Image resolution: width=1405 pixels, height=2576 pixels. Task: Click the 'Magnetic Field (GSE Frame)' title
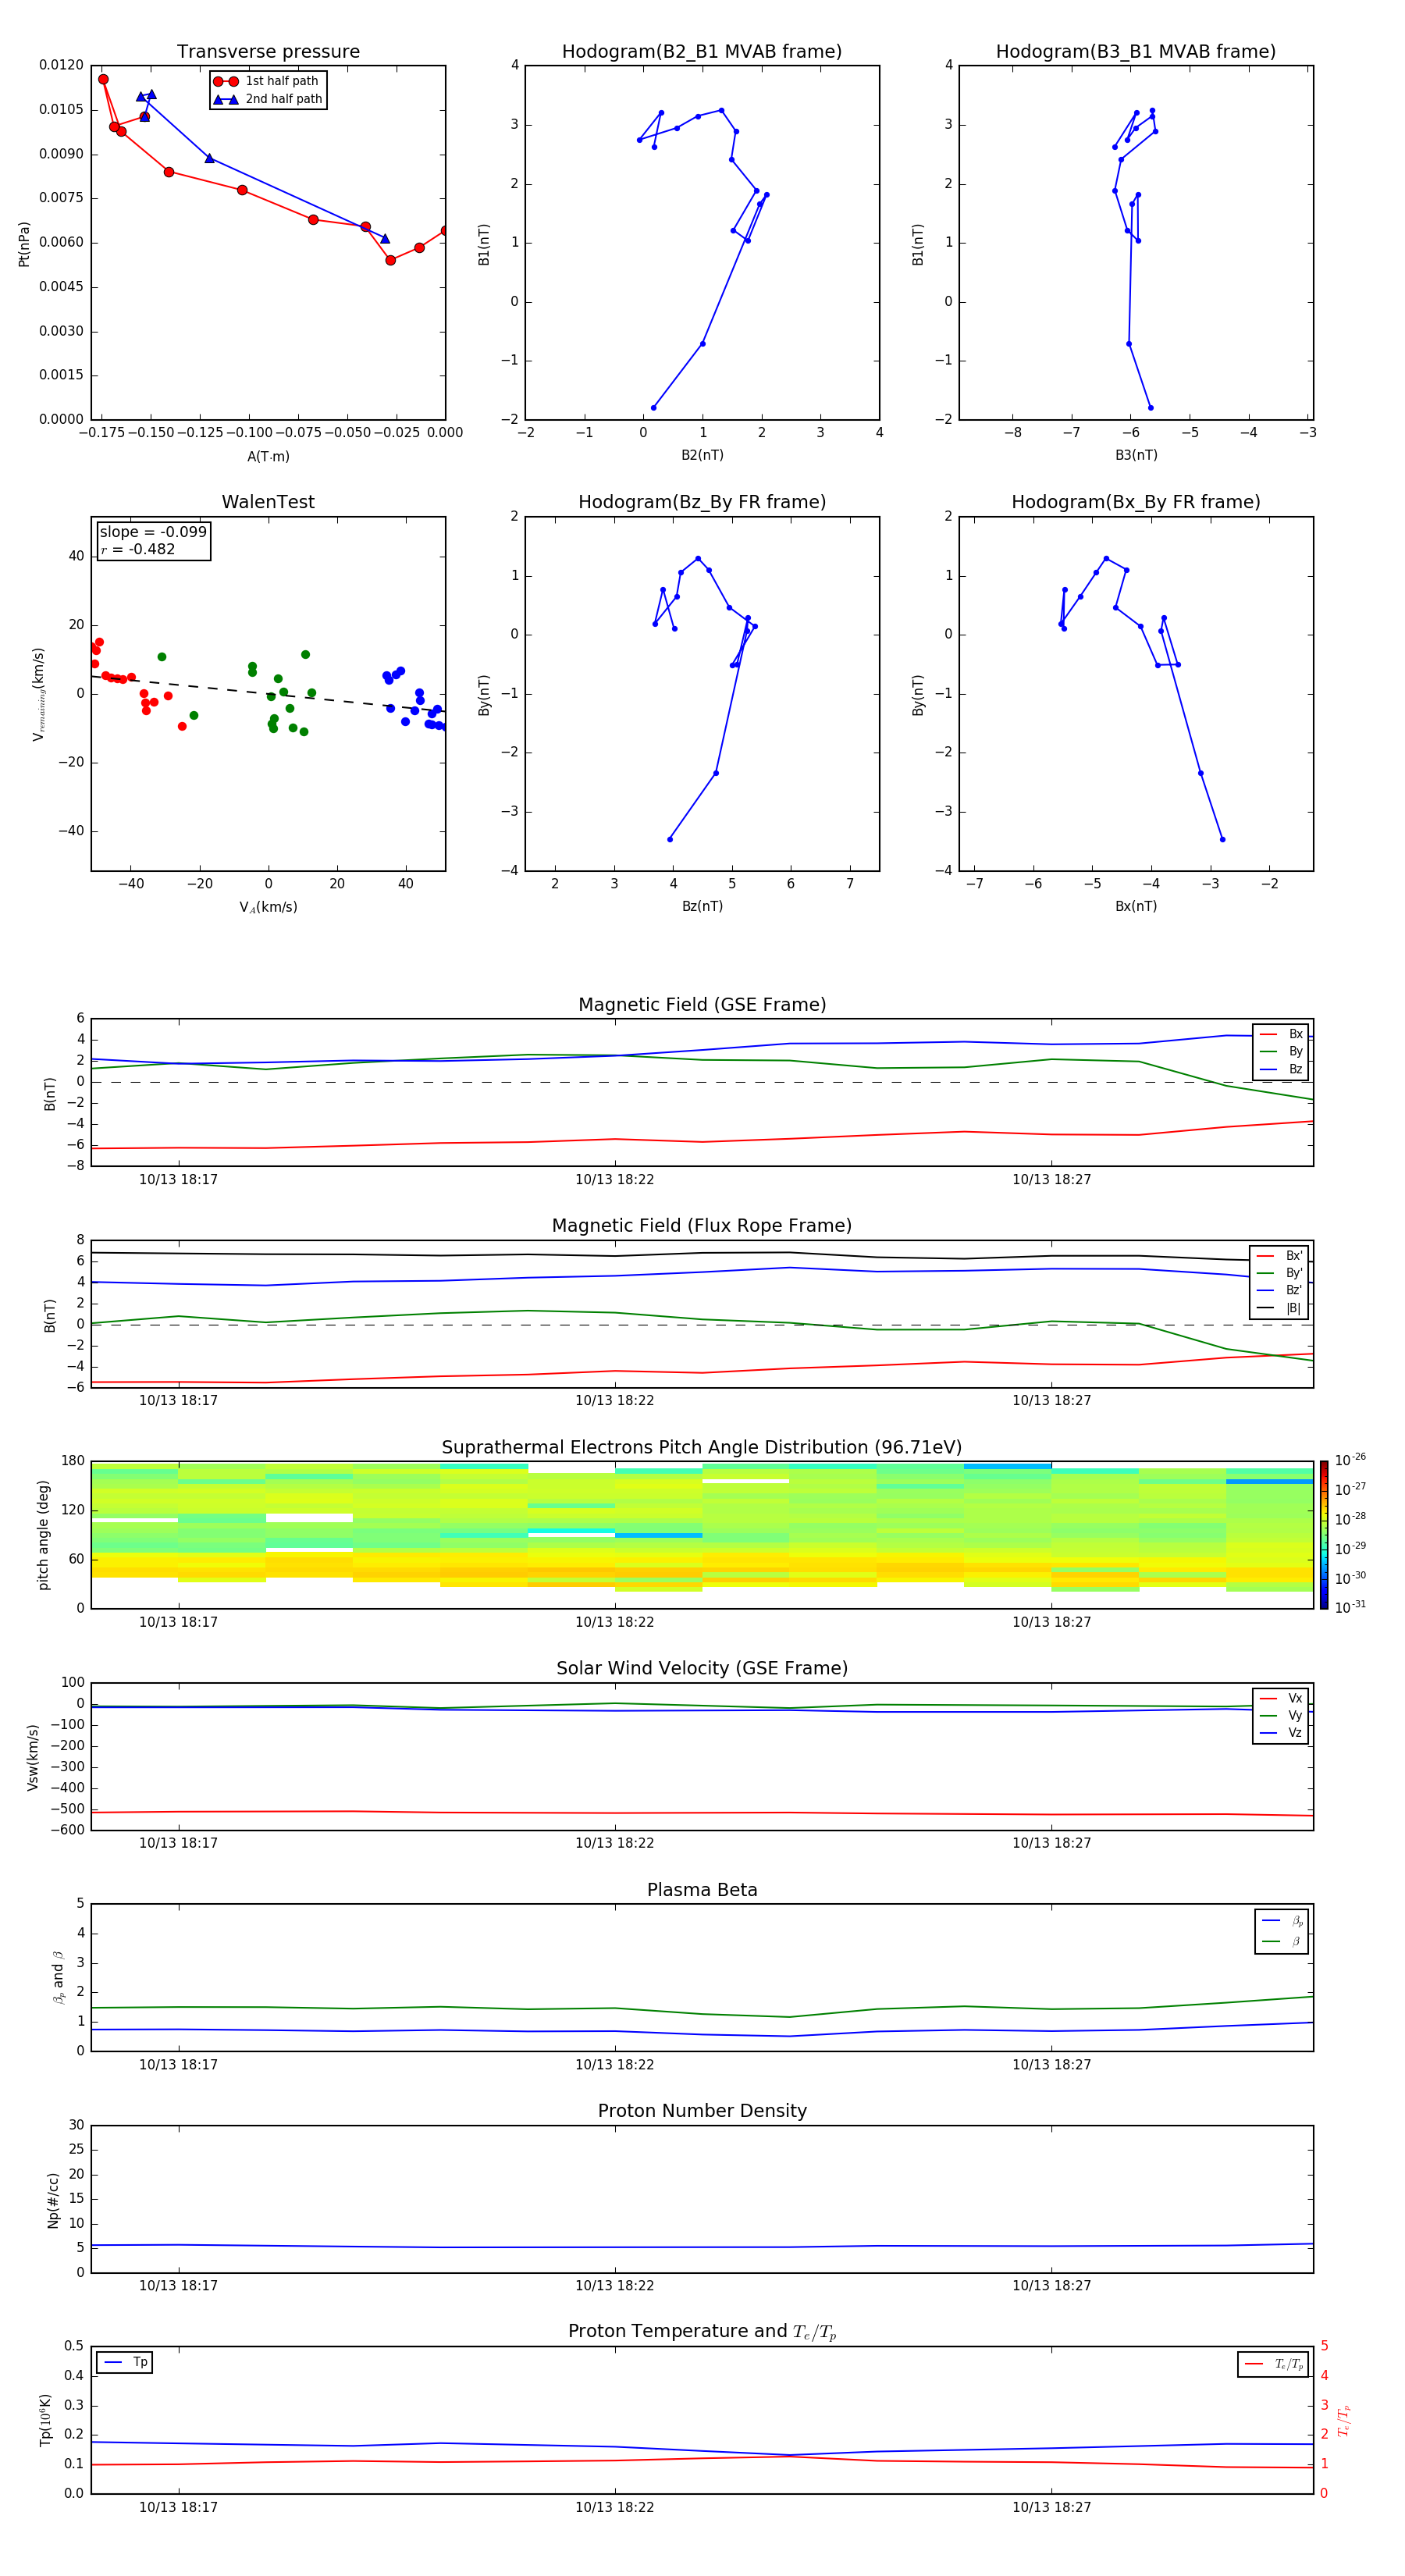(702, 1005)
